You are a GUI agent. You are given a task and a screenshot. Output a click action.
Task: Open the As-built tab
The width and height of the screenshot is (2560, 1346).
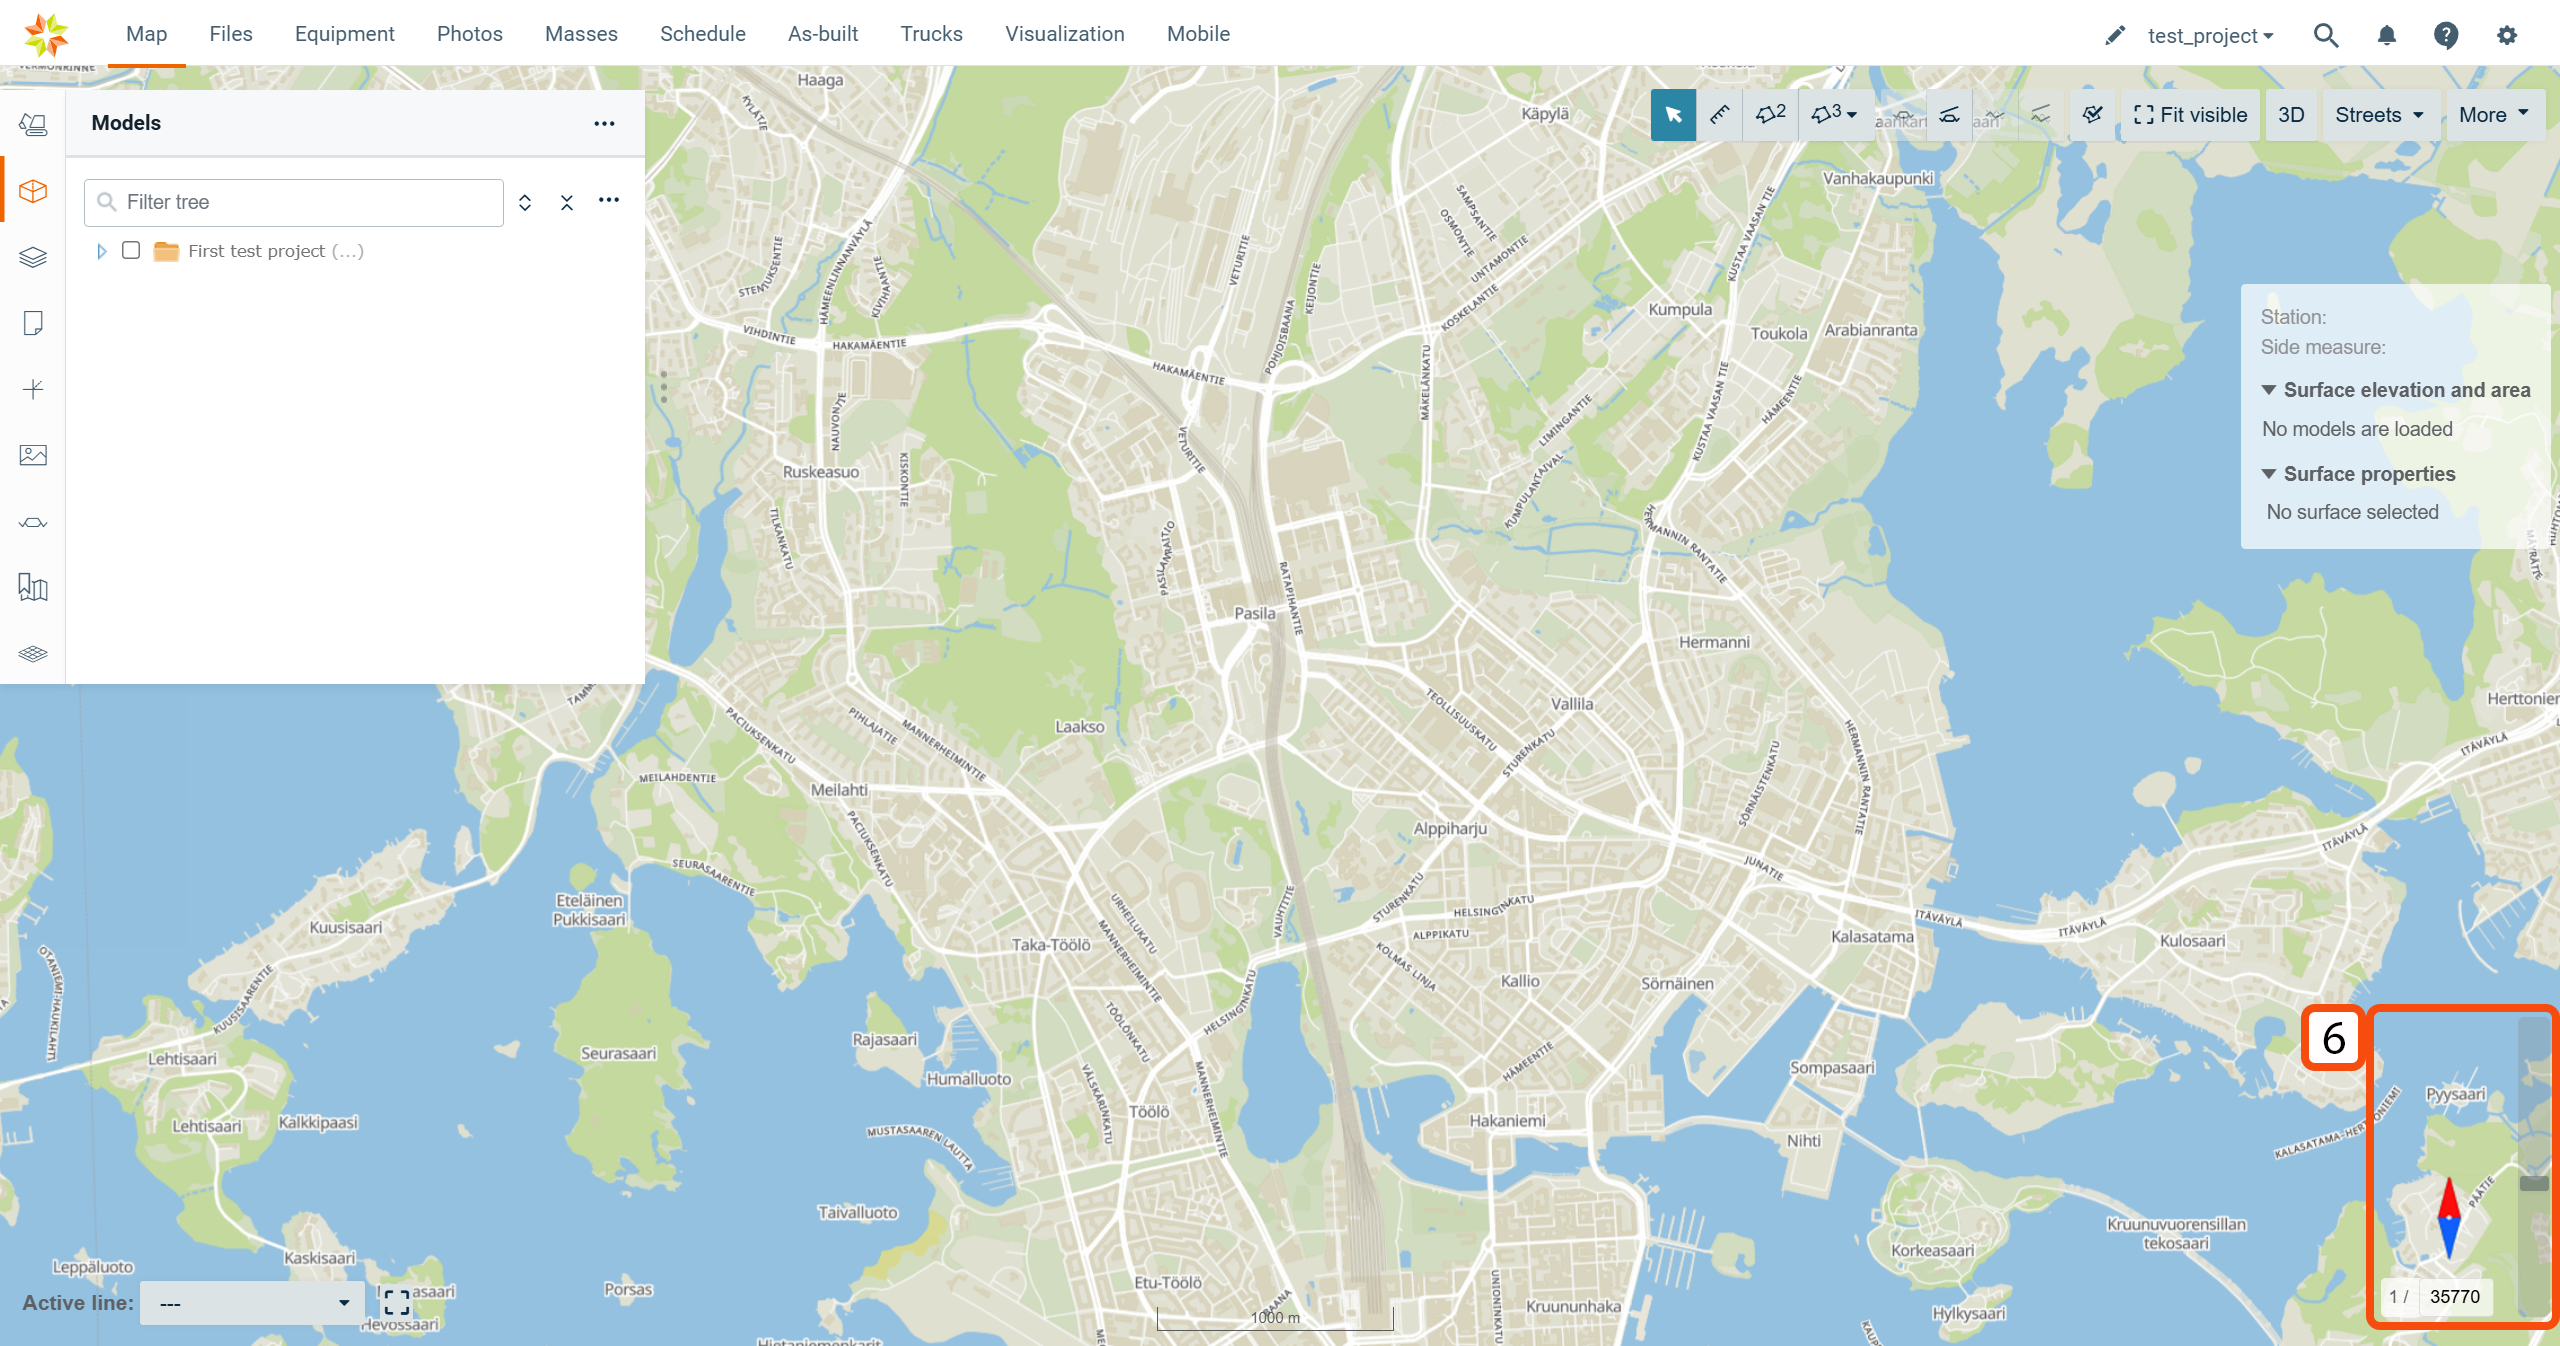822,34
